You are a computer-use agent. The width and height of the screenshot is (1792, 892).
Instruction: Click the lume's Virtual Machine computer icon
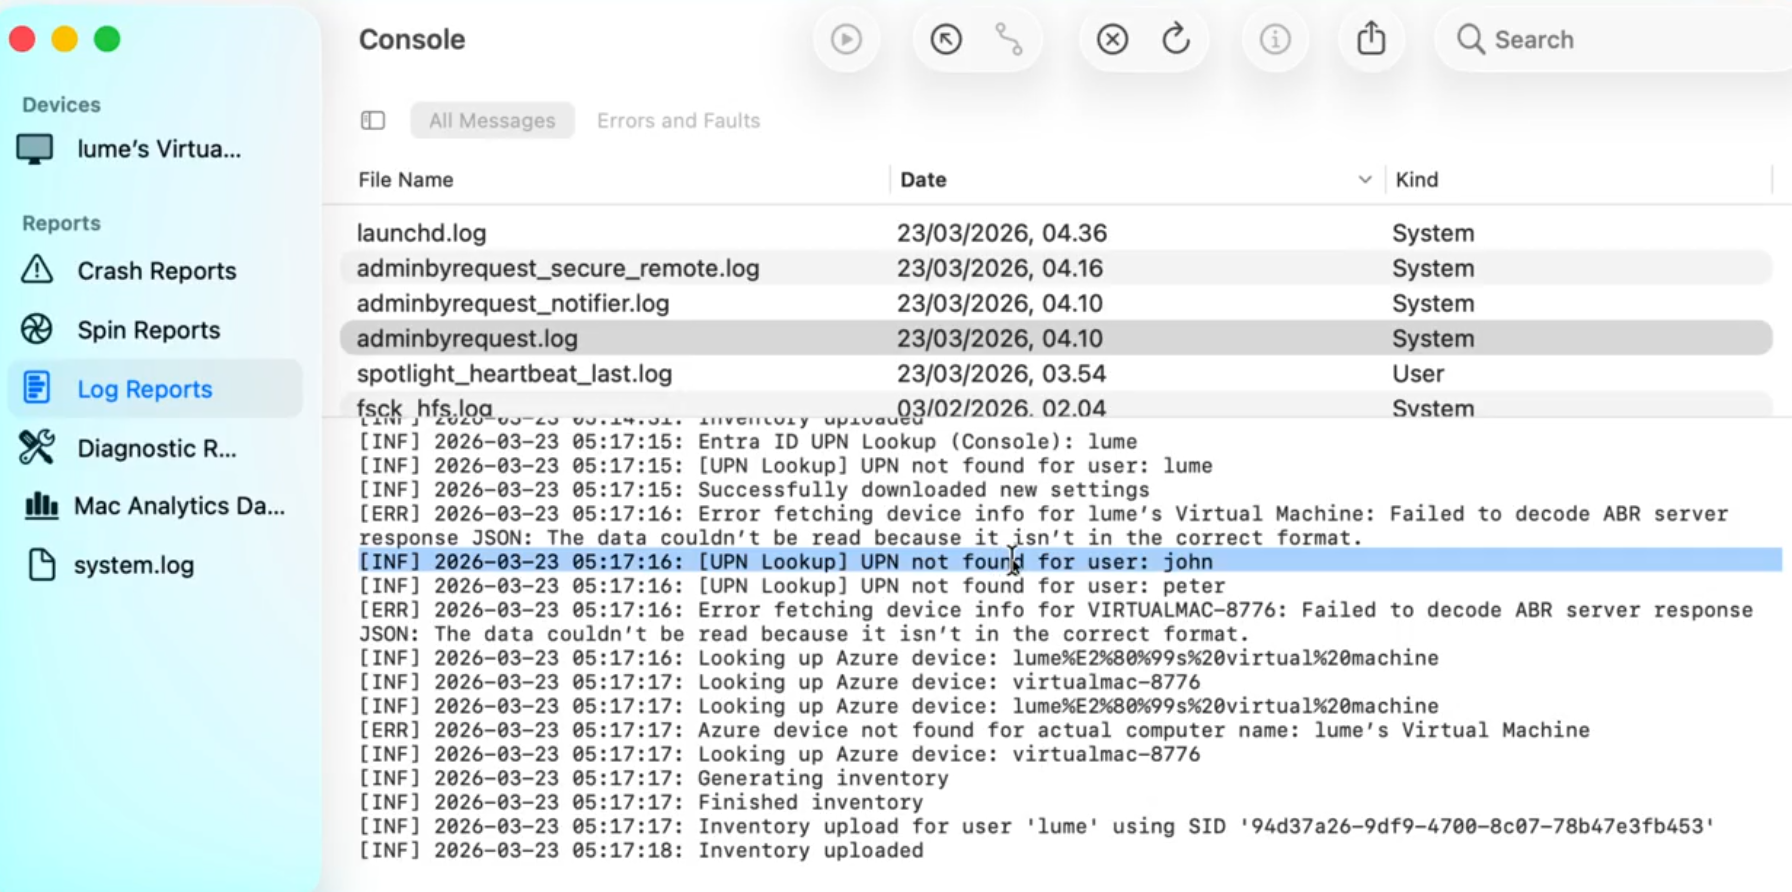pyautogui.click(x=35, y=149)
